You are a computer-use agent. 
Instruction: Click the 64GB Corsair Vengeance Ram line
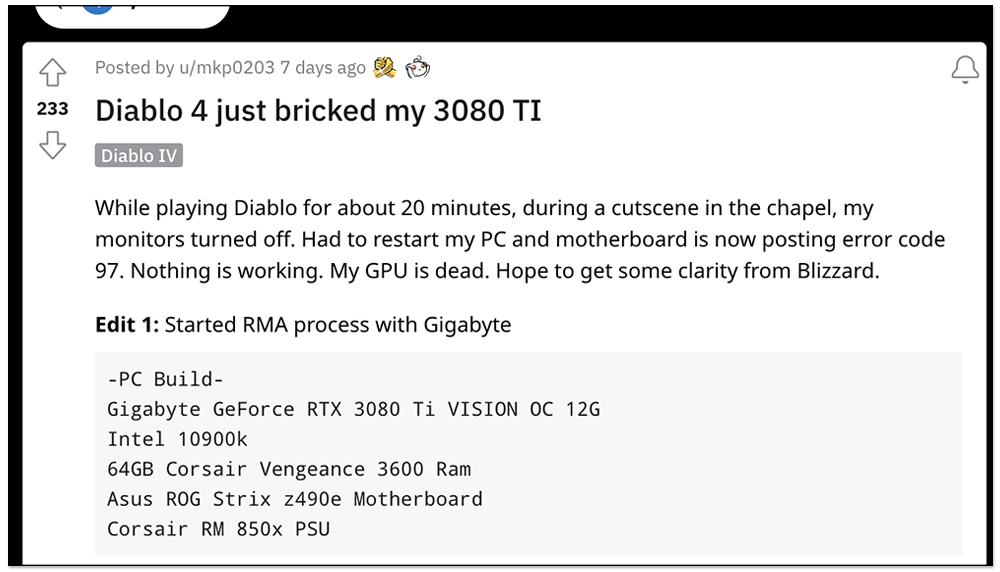(288, 469)
